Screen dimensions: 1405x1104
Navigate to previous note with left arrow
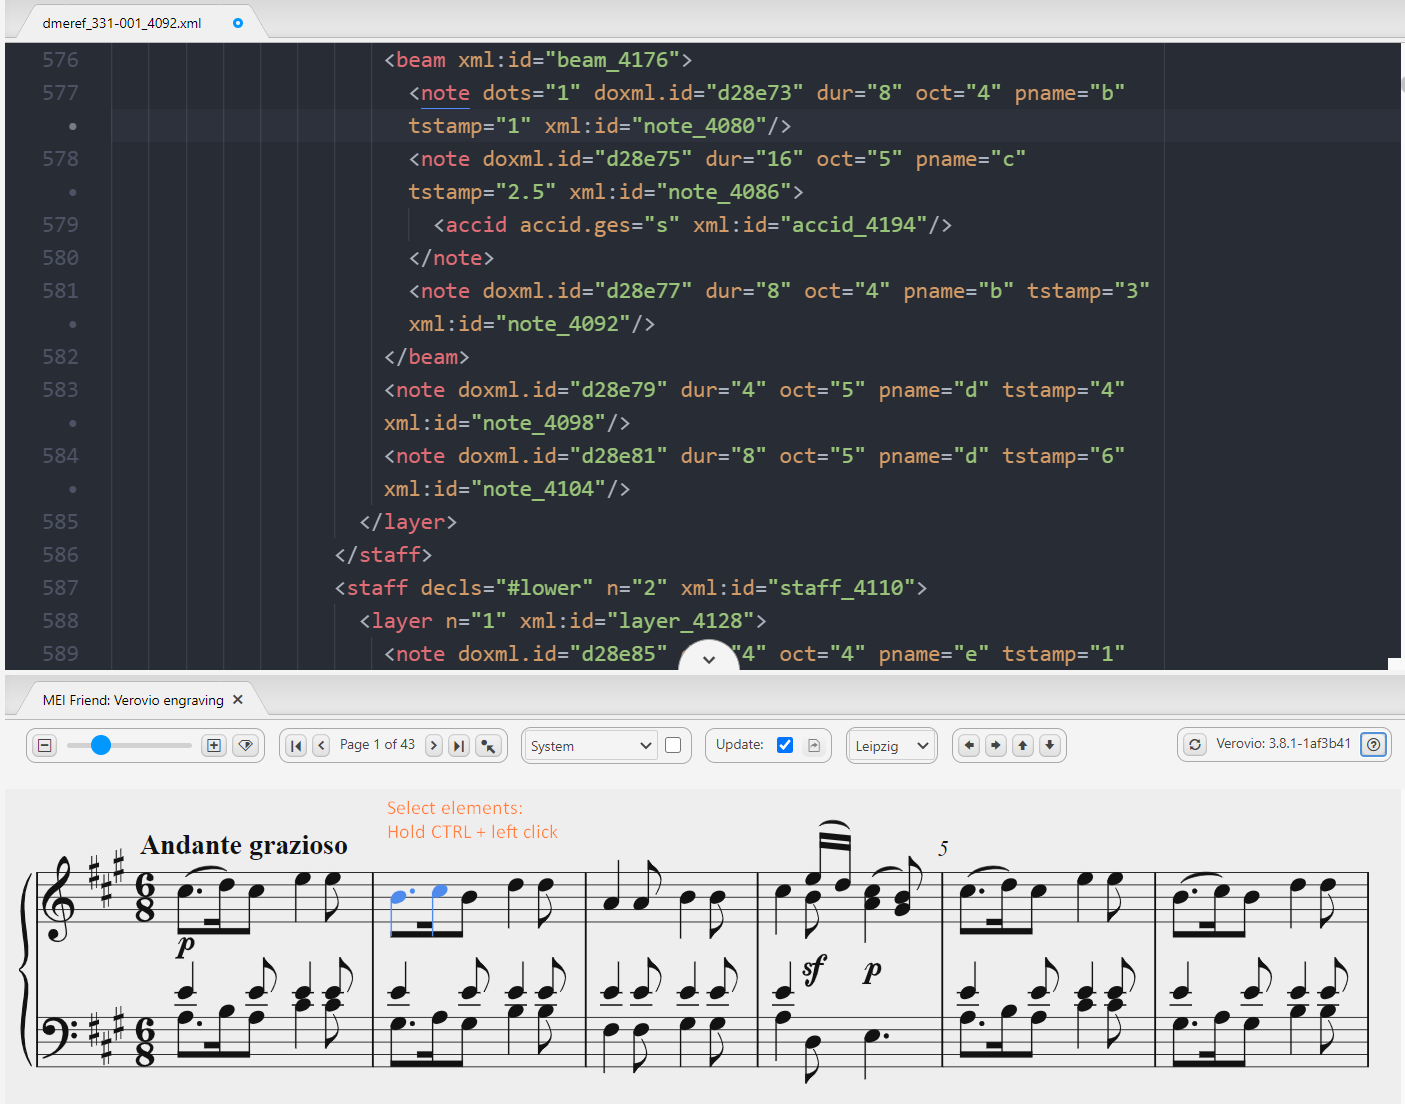(x=968, y=745)
